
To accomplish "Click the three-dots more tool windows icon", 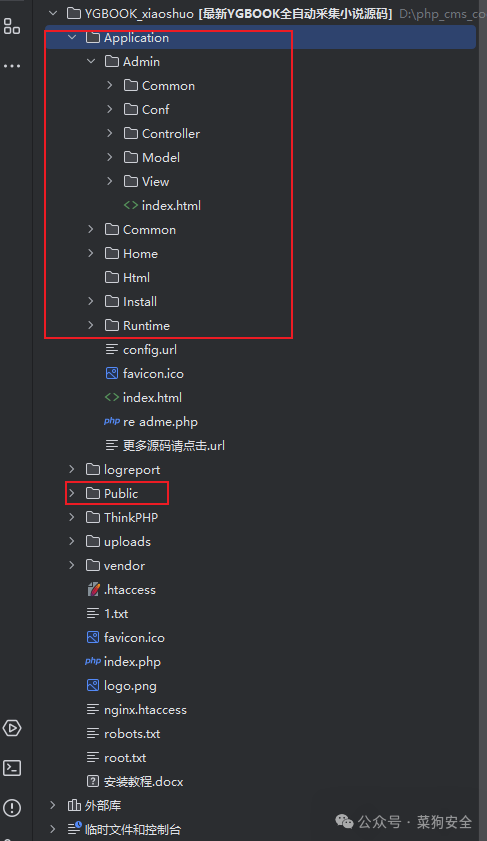I will (x=12, y=66).
